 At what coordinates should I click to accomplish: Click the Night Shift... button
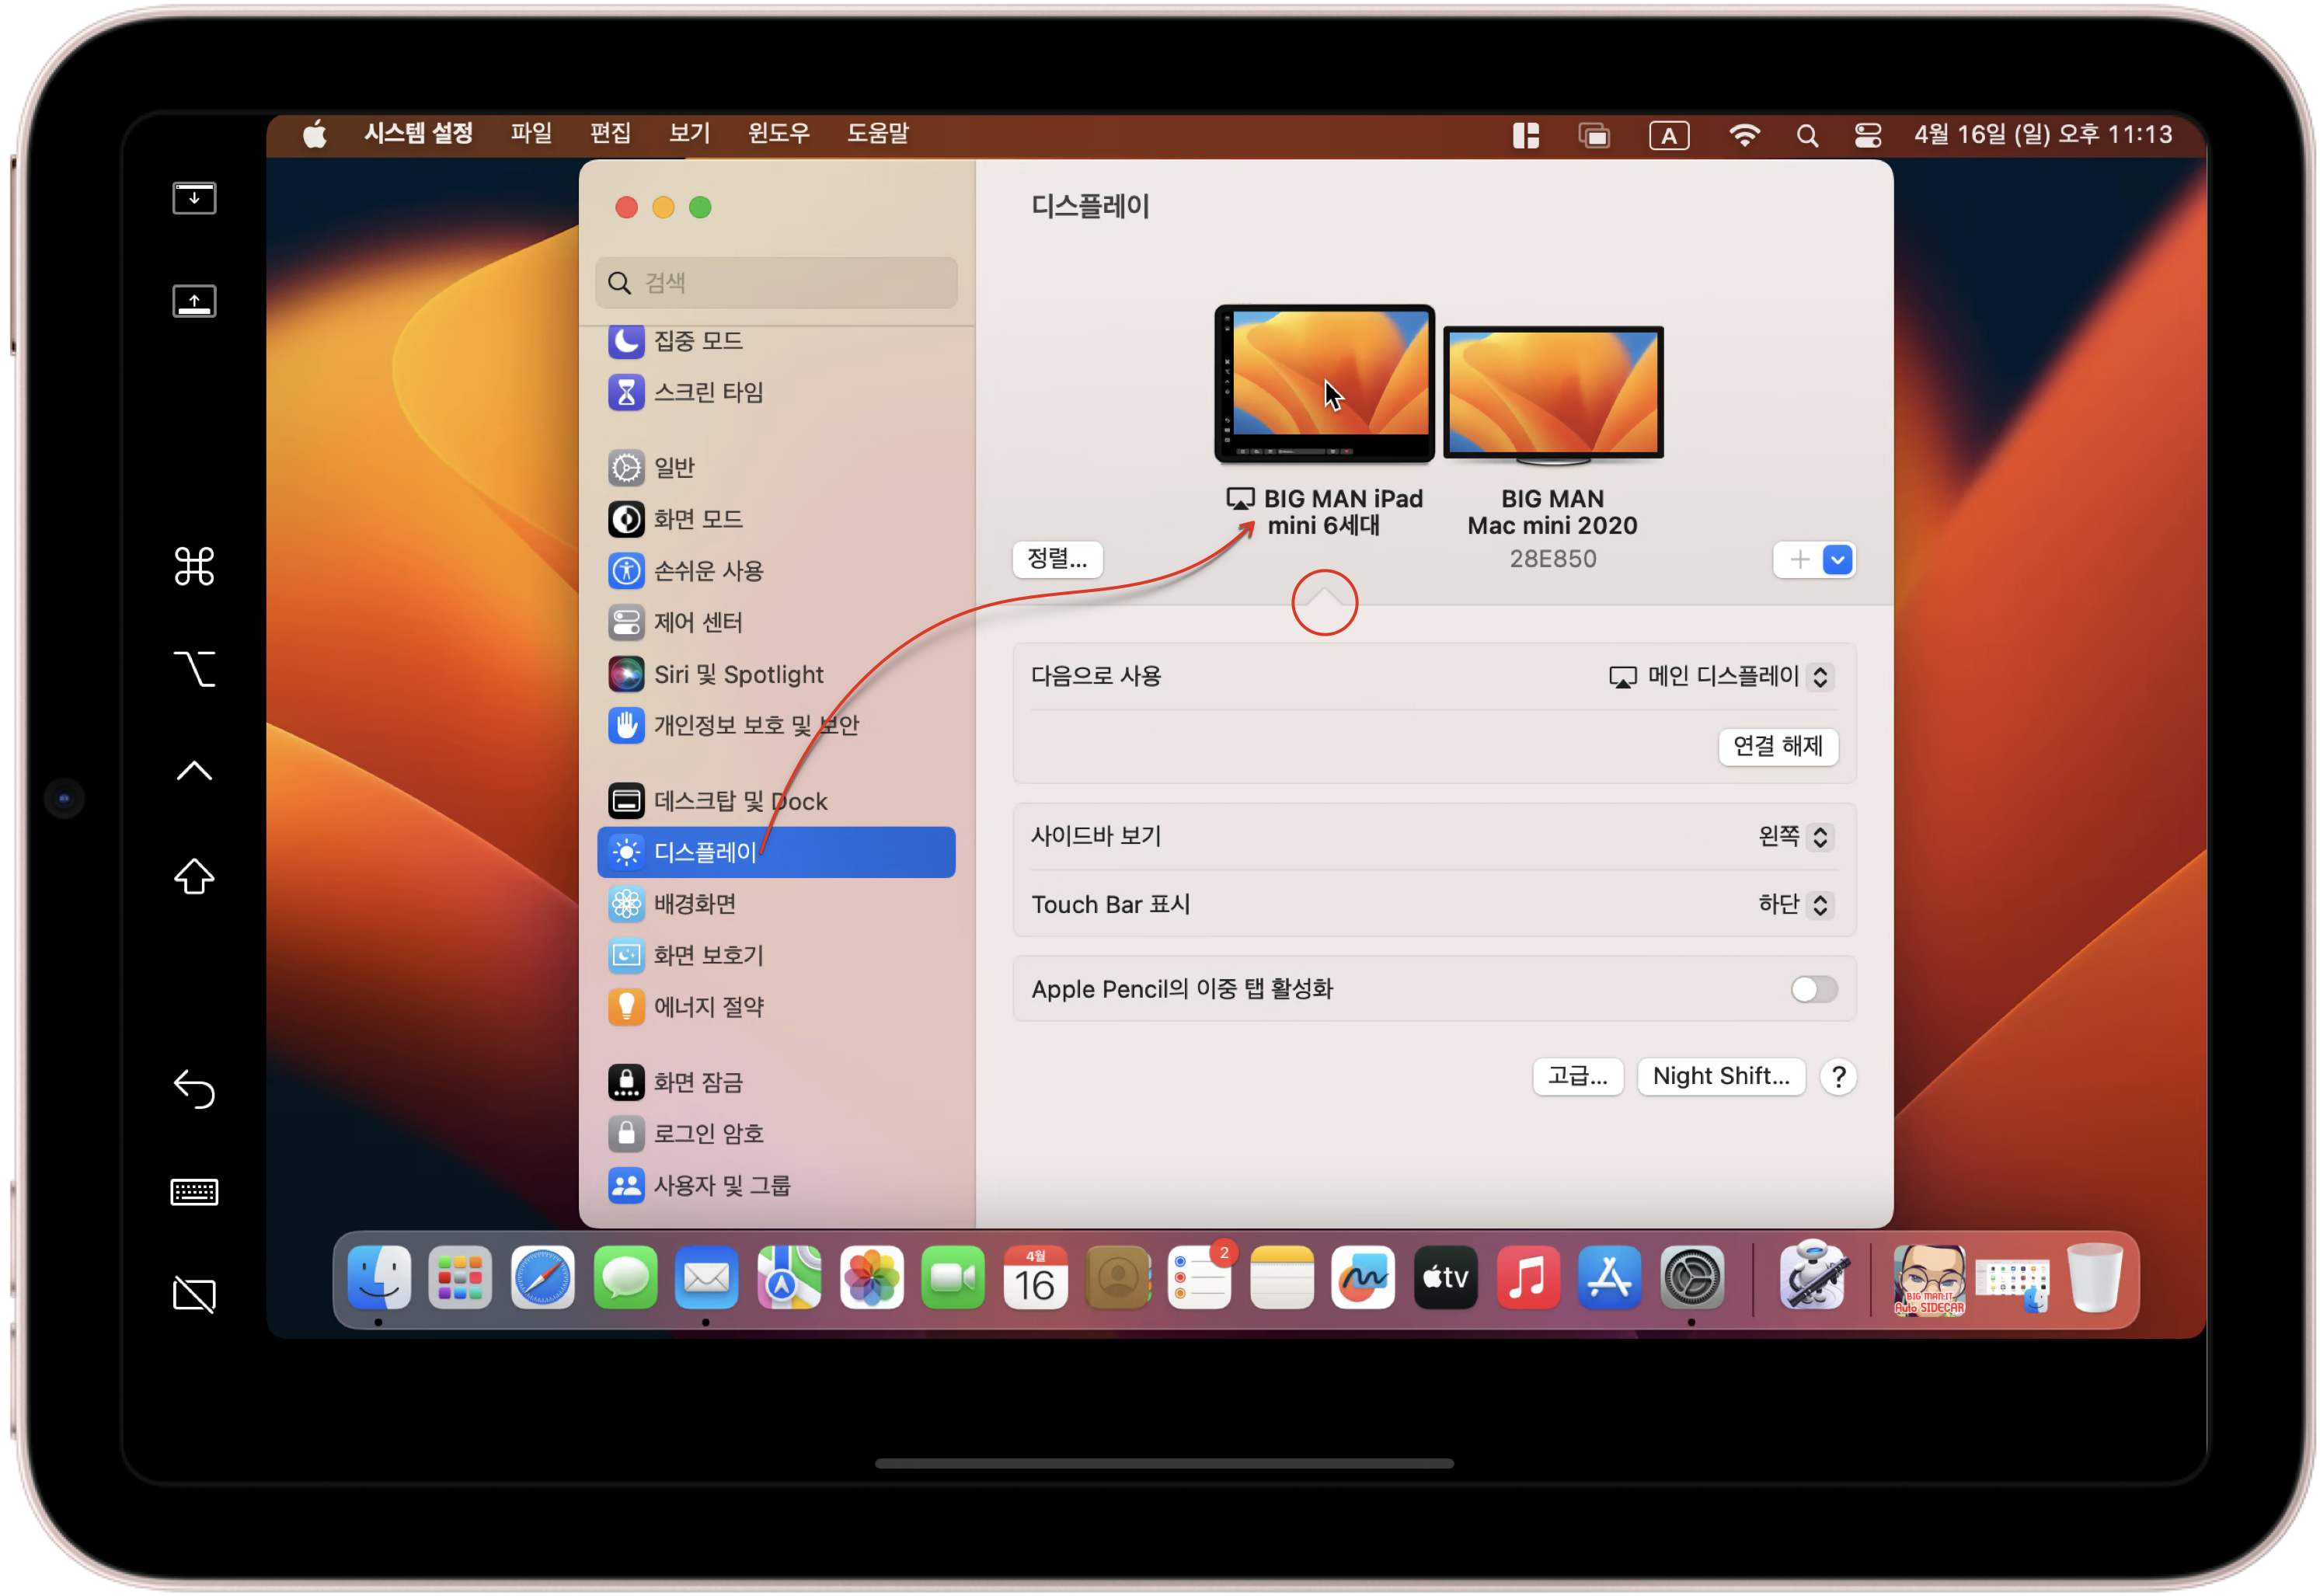(x=1720, y=1076)
